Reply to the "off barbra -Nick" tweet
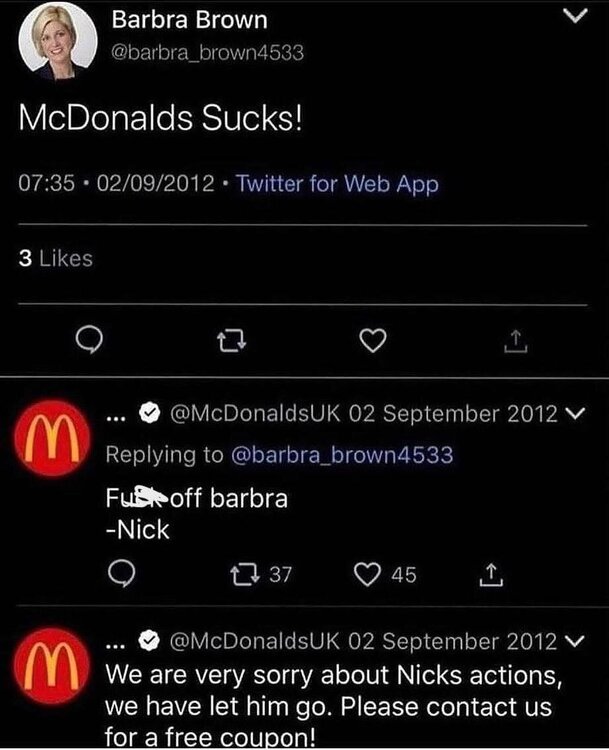609x750 pixels. 120,574
